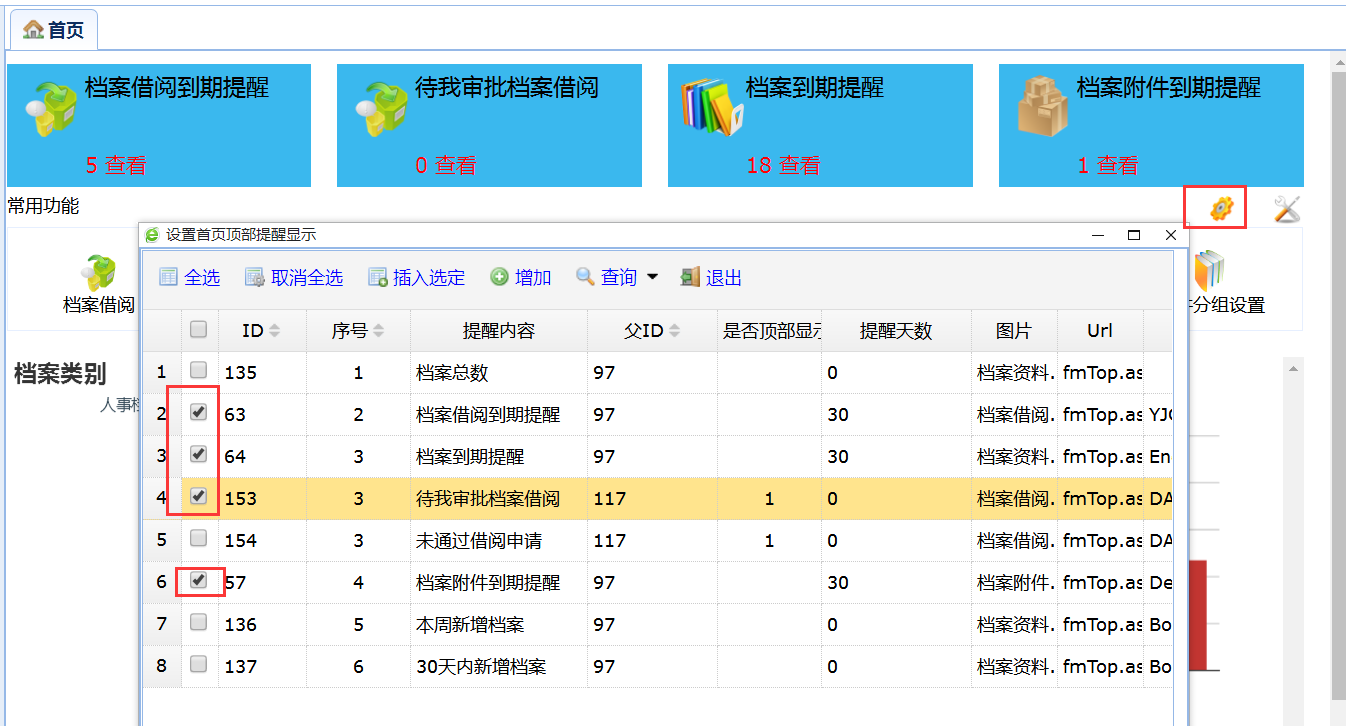Click the orange gear settings icon
Screen dimensions: 1346x726
point(1221,209)
